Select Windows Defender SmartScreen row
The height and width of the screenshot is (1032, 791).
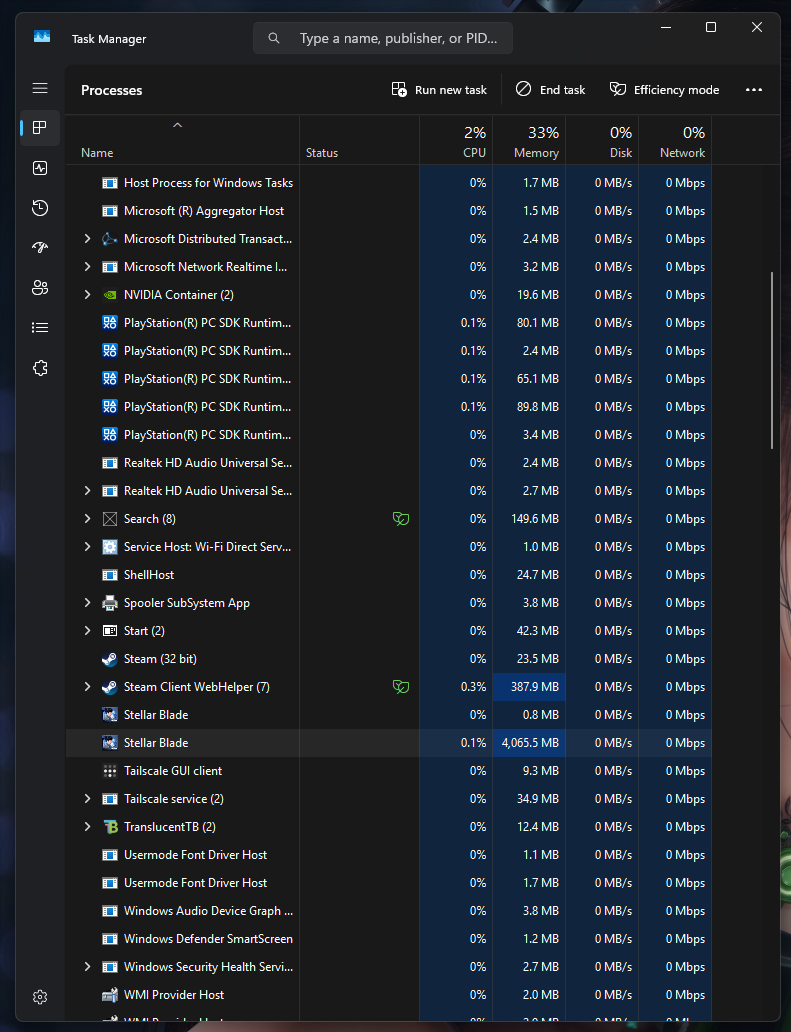tap(389, 939)
